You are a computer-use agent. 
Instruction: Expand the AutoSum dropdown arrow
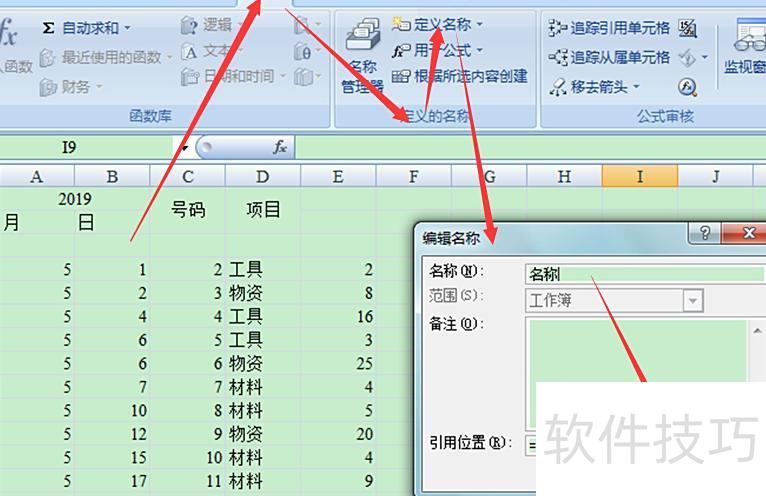pos(128,28)
